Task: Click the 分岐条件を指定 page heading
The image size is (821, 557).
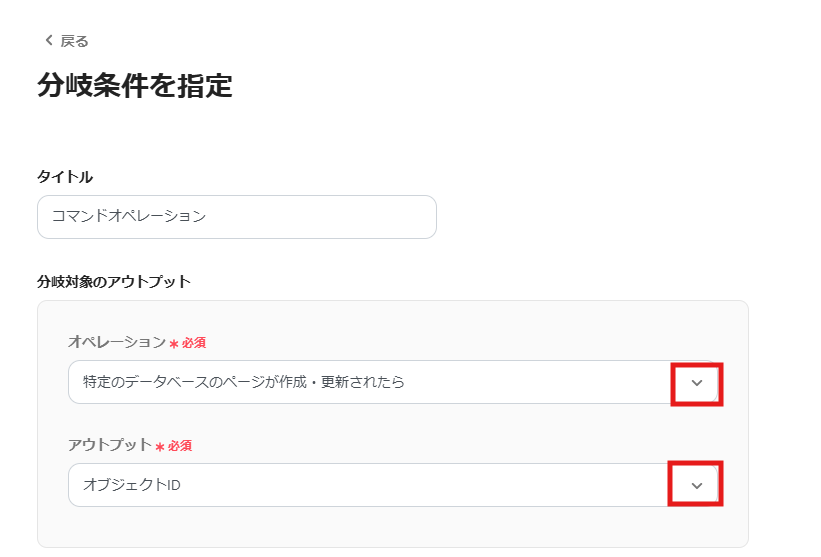Action: click(x=135, y=86)
